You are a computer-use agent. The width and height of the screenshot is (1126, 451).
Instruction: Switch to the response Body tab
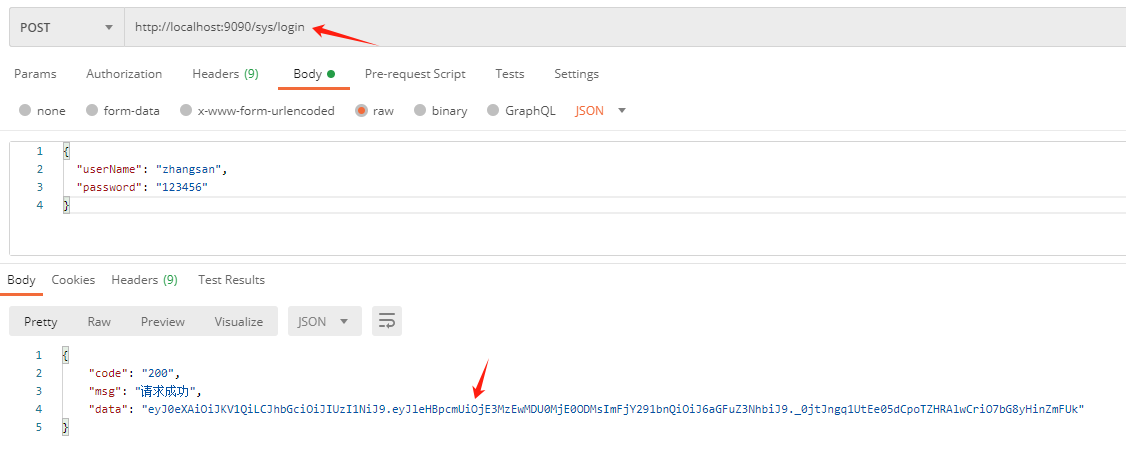(22, 280)
